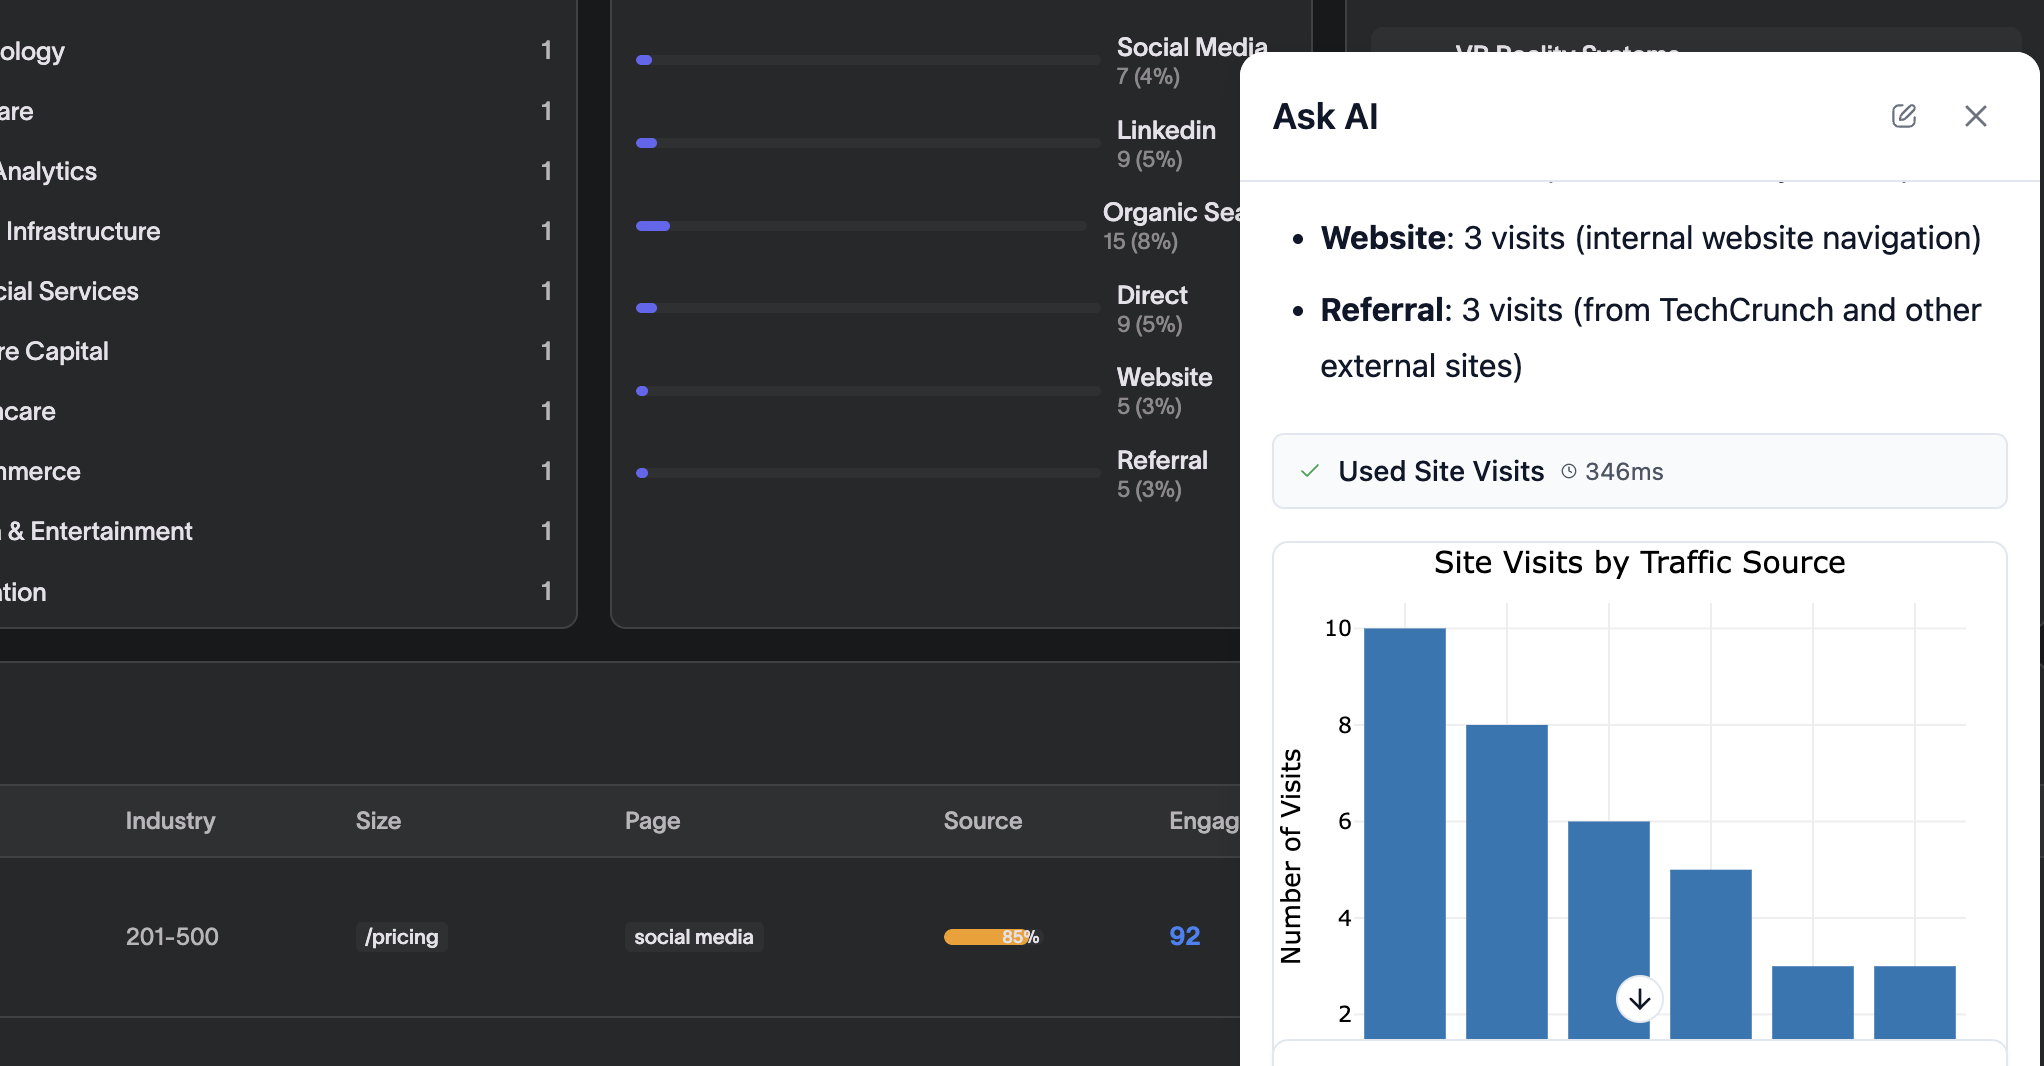This screenshot has width=2044, height=1066.
Task: Click the Linkedin progress bar
Action: point(868,143)
